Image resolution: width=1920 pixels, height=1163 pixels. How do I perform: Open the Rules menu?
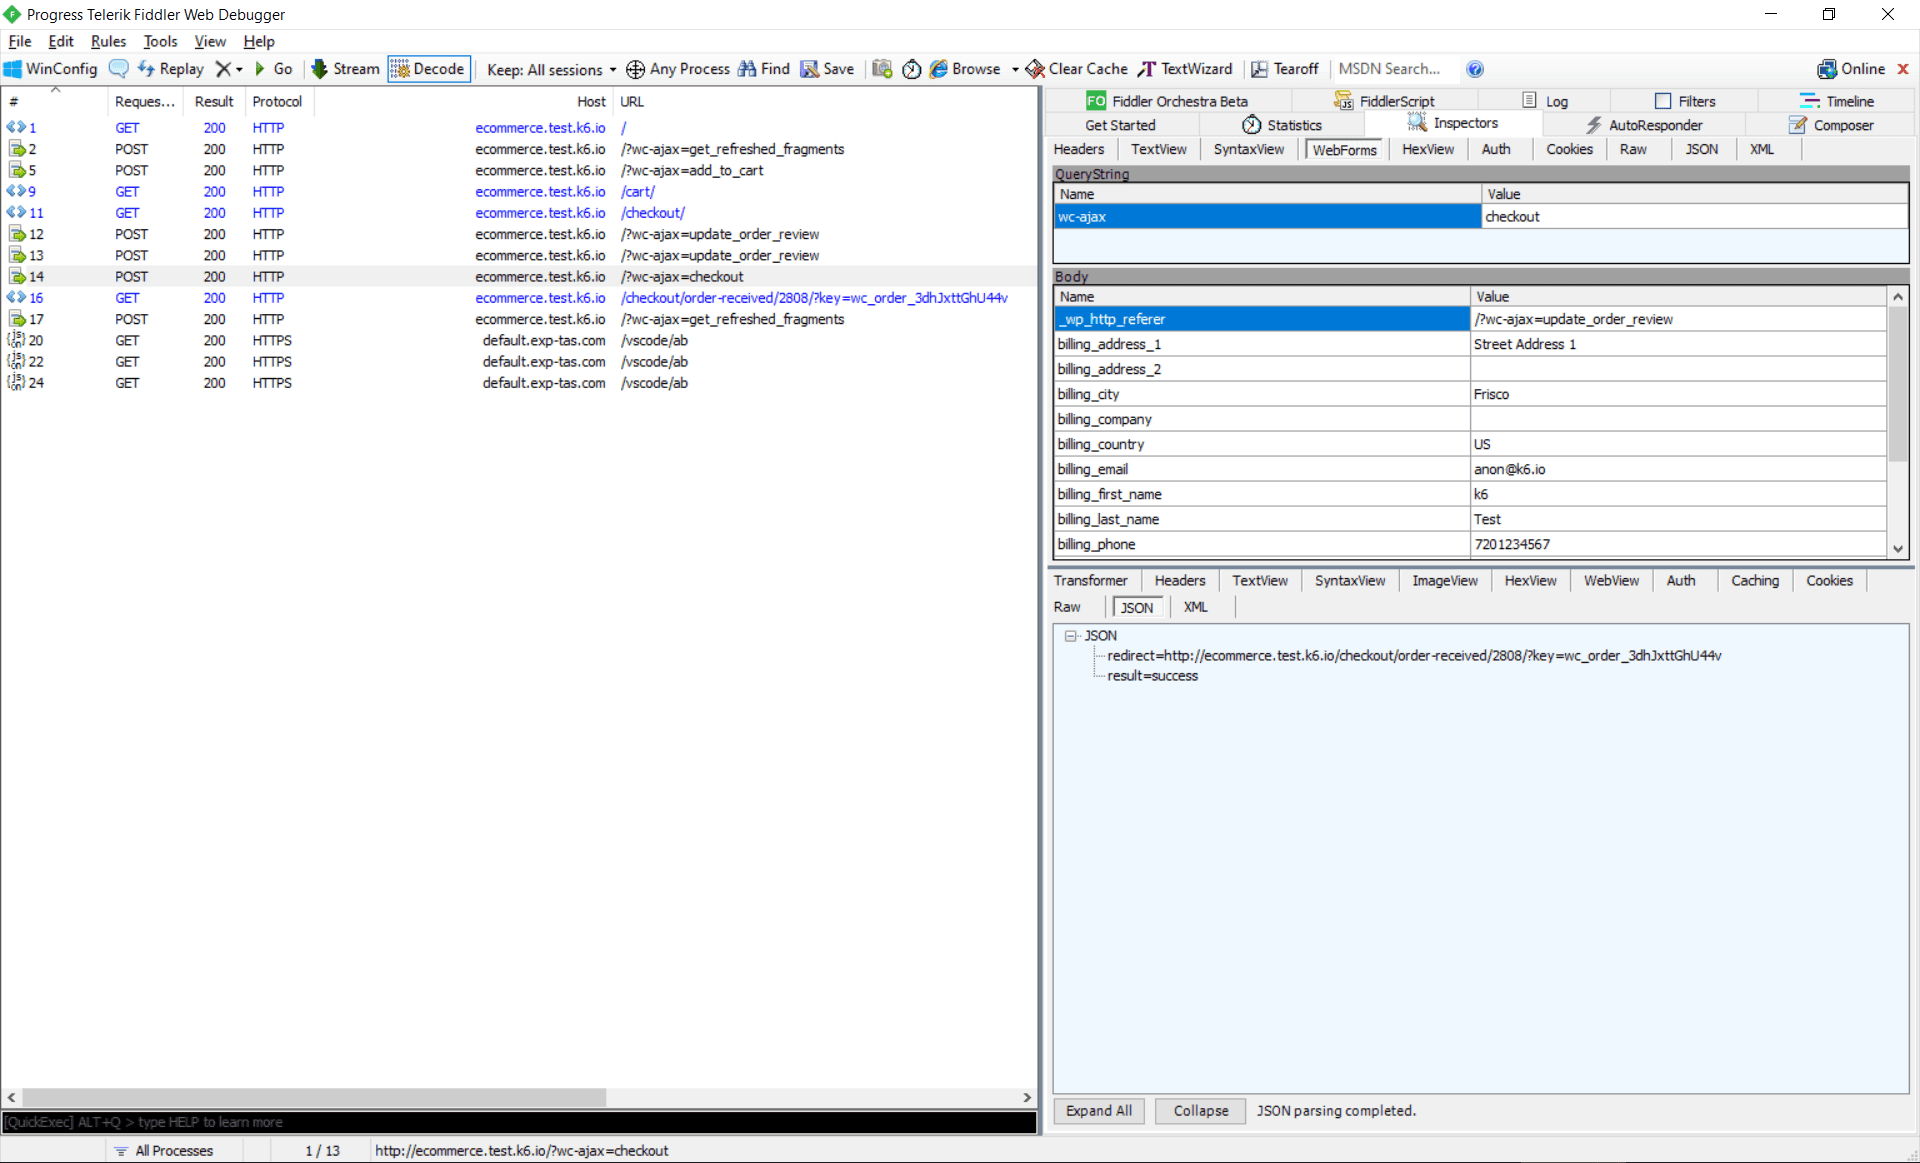pyautogui.click(x=107, y=41)
